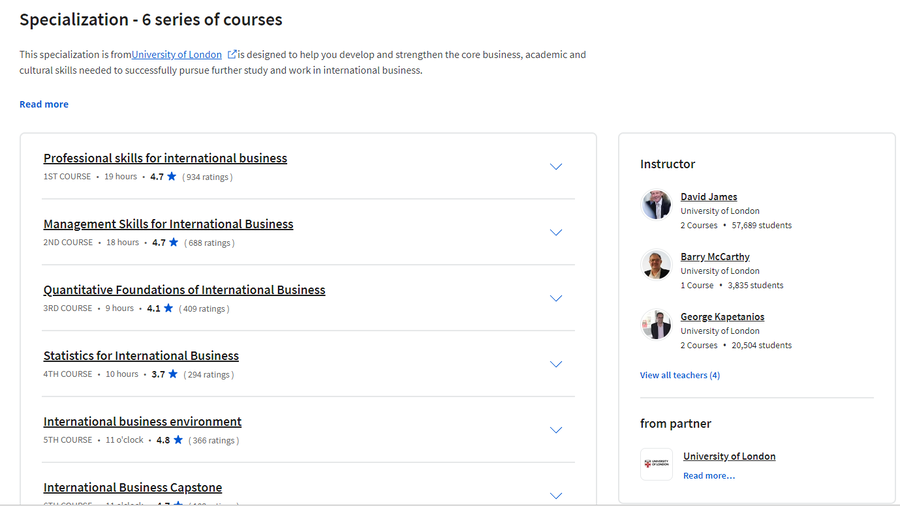The image size is (900, 506).
Task: Click '( 934 ratings )' text
Action: (x=207, y=177)
